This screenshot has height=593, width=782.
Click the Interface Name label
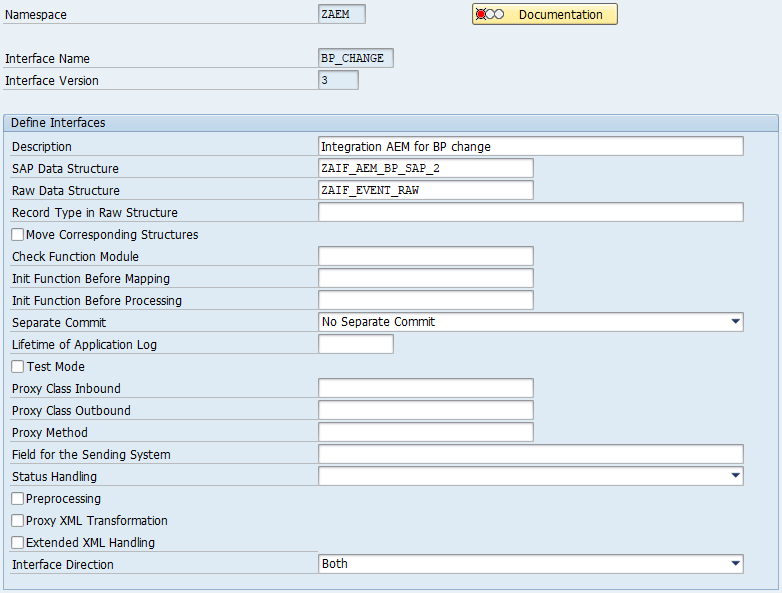(47, 58)
